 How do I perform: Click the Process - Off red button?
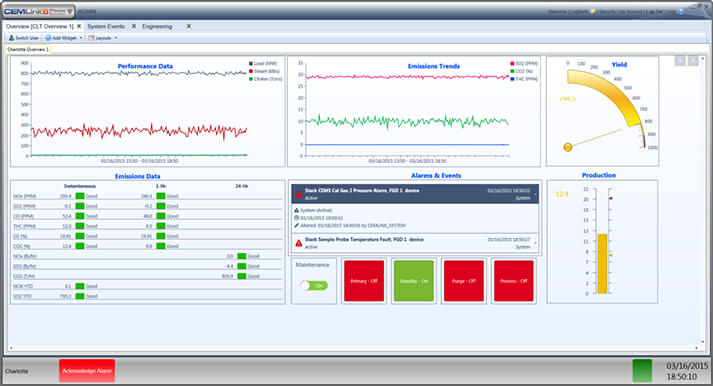514,281
